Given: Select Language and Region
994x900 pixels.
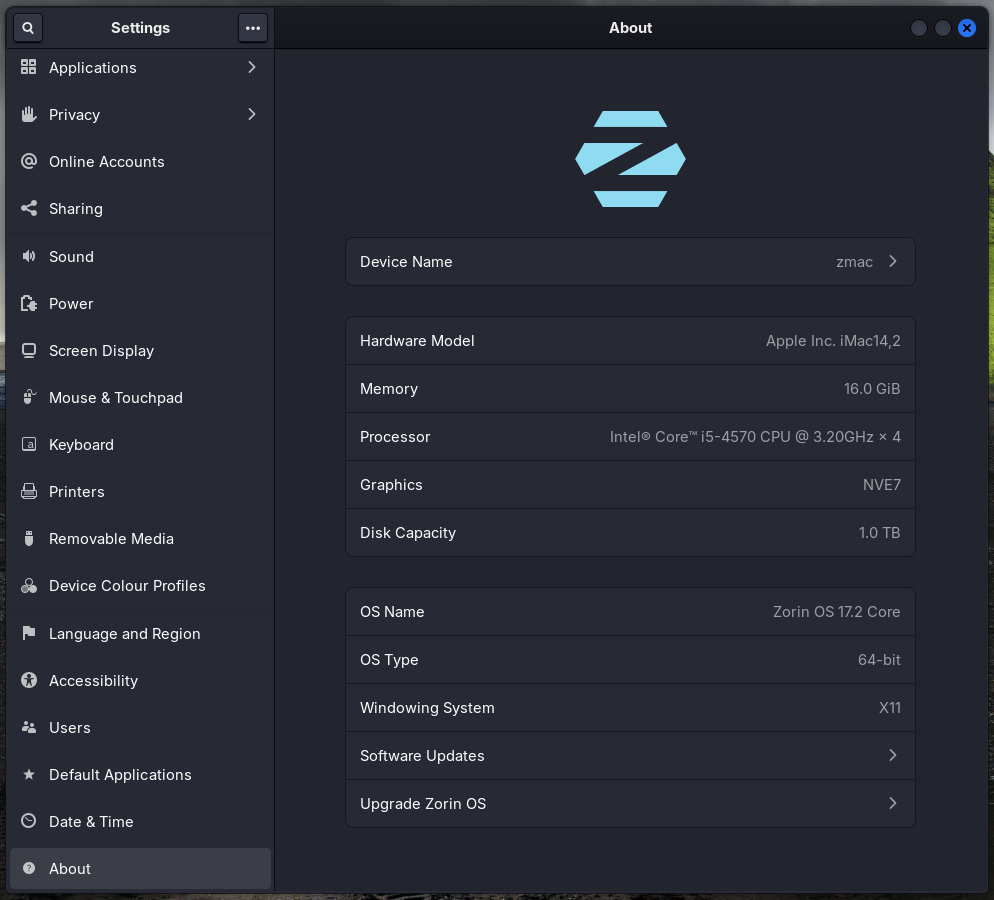Looking at the screenshot, I should pyautogui.click(x=140, y=633).
